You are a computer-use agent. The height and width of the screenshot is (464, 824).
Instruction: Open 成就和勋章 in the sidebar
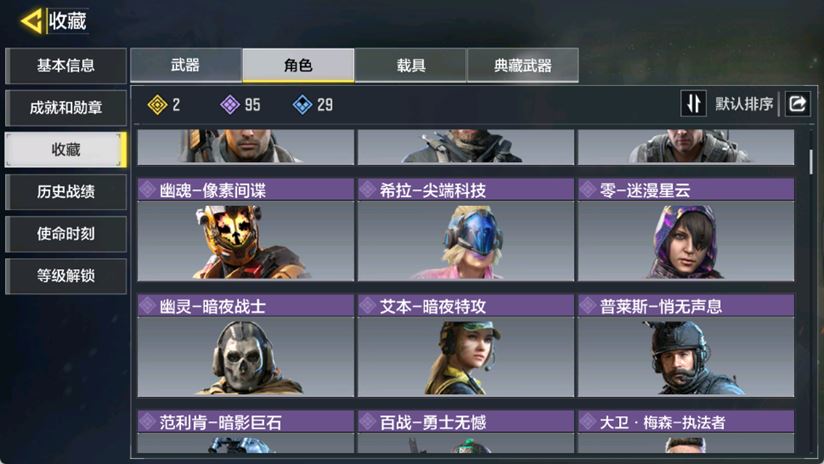point(66,108)
